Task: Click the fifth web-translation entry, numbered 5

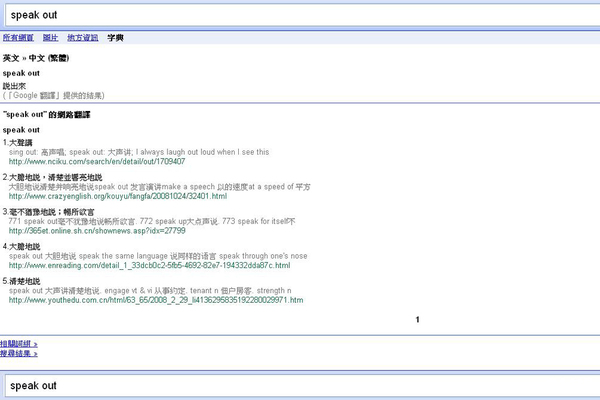Action: pos(21,281)
